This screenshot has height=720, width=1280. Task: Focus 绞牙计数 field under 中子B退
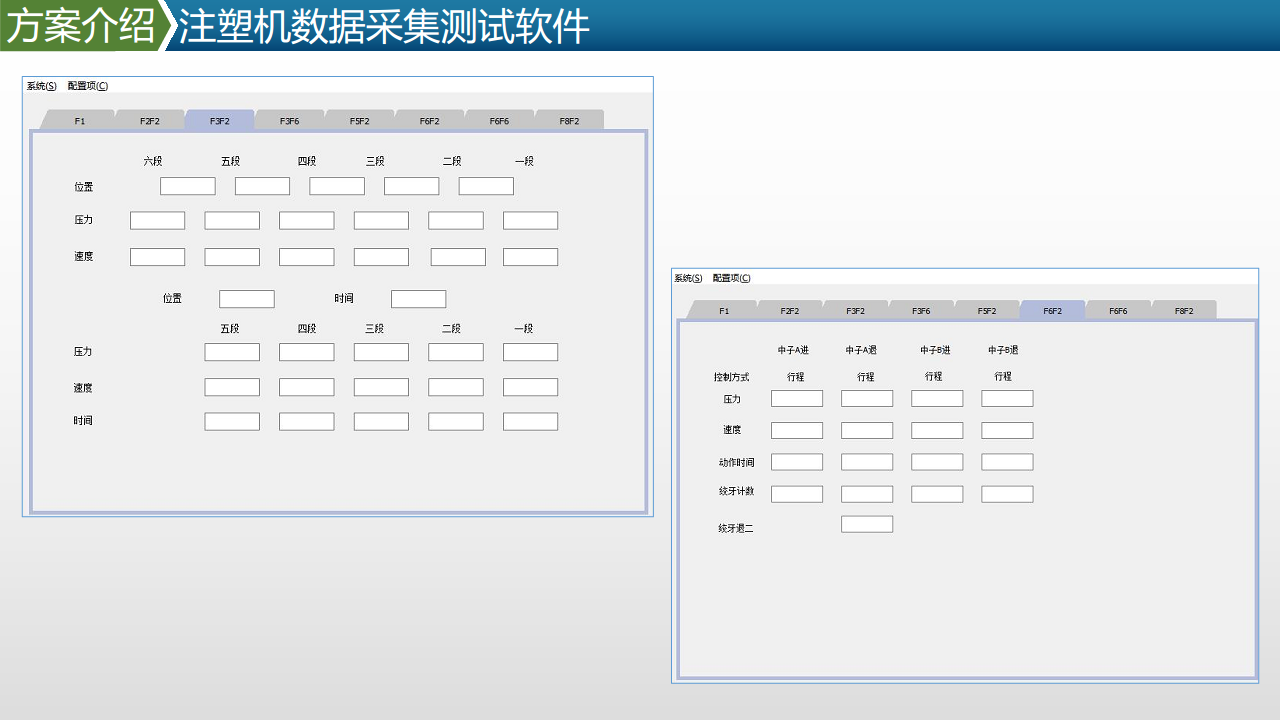(1007, 494)
